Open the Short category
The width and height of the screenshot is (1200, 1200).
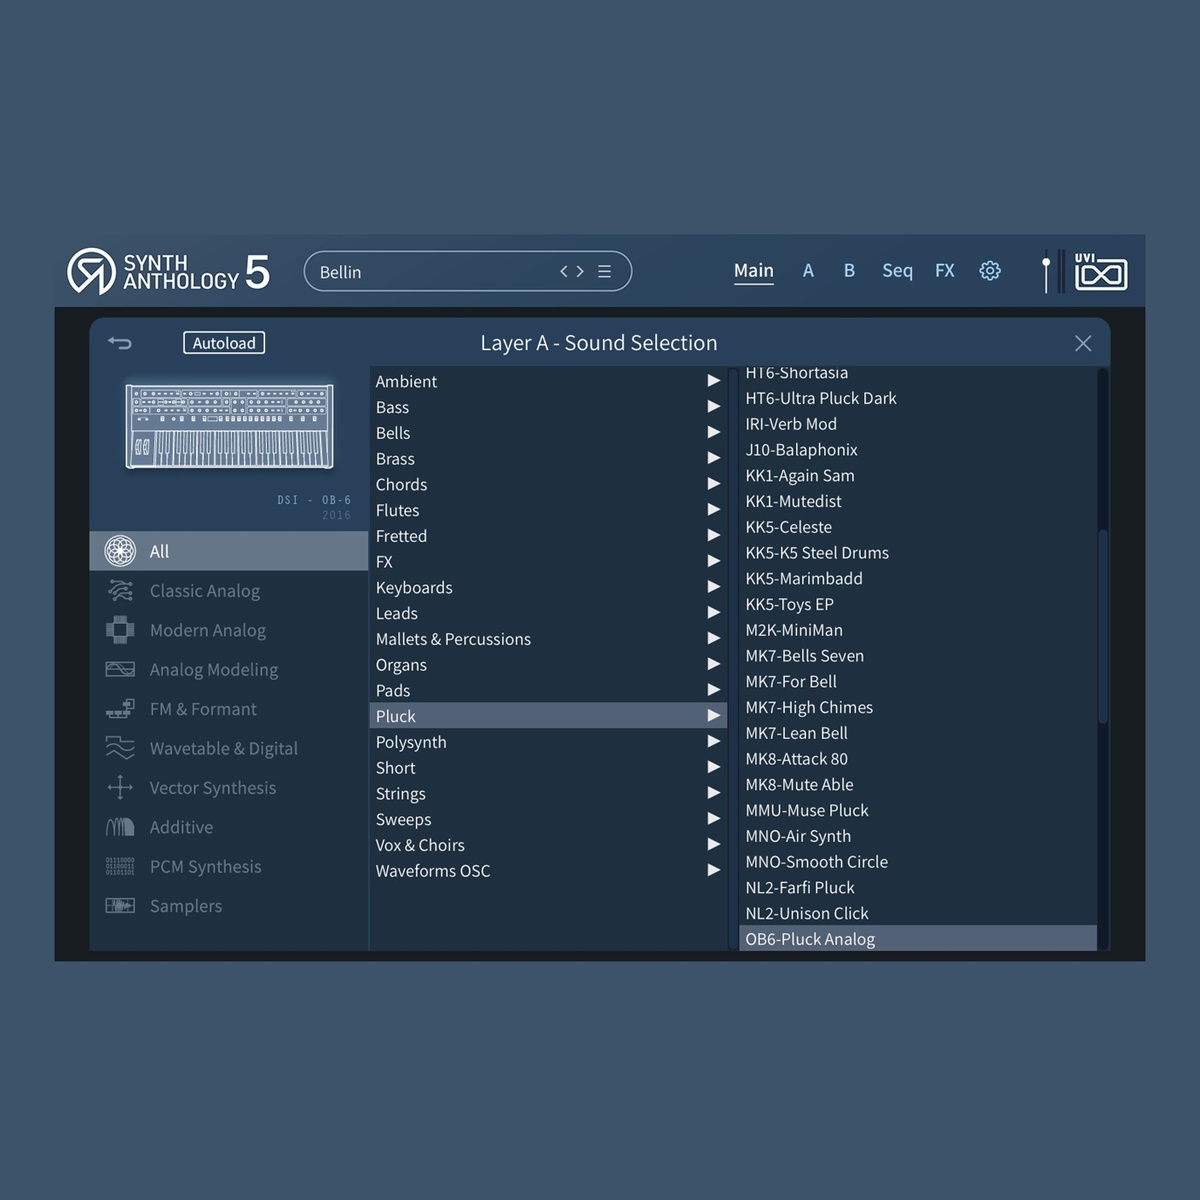click(548, 768)
